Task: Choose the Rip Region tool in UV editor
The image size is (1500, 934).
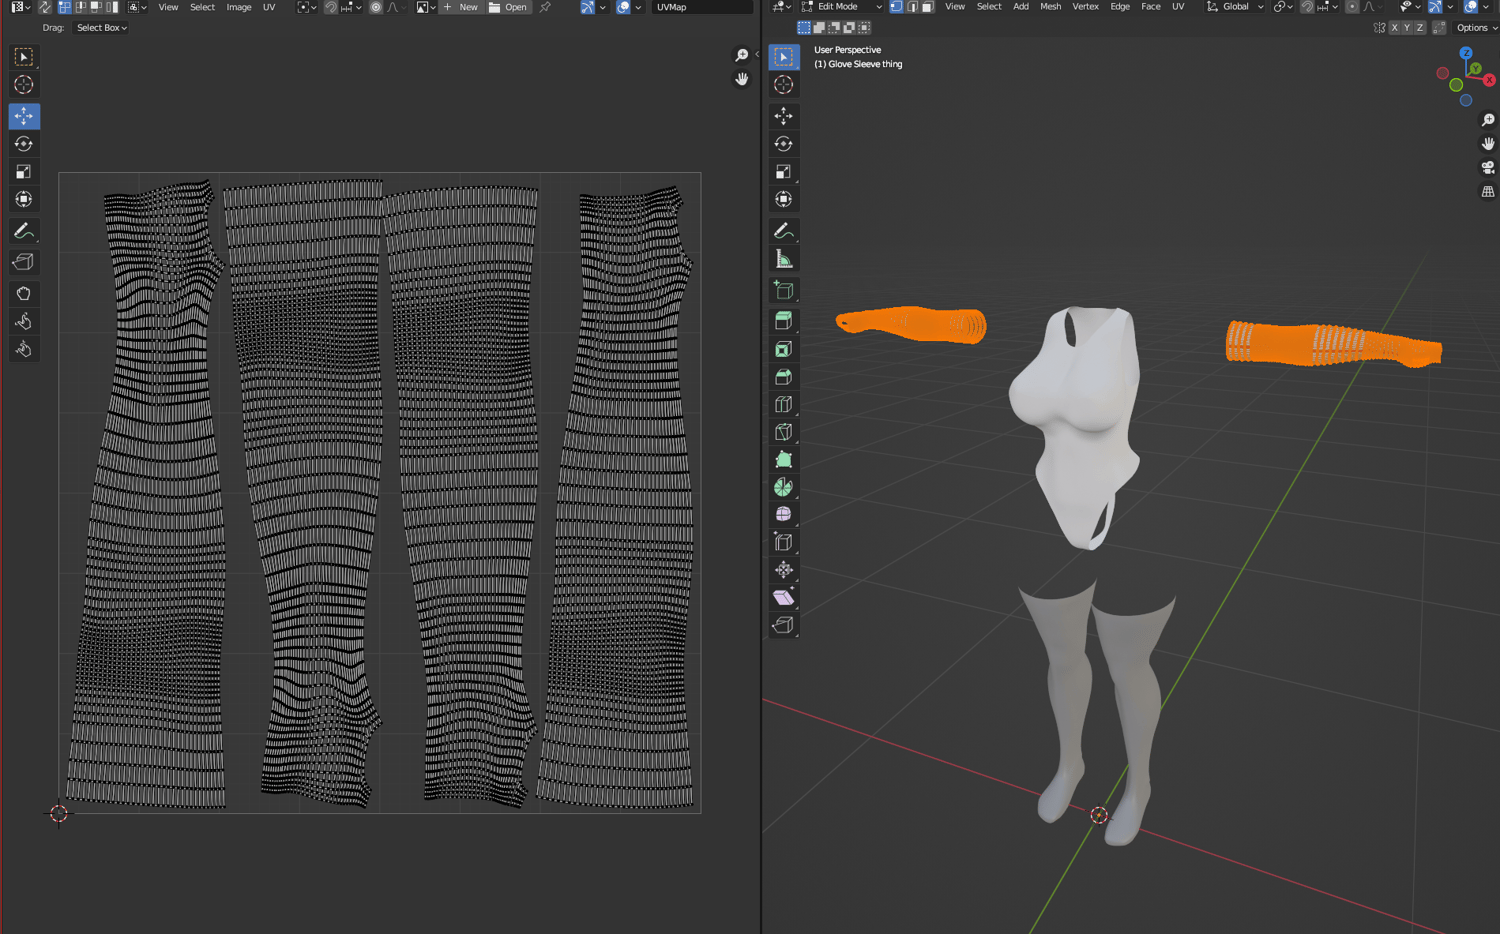Action: pyautogui.click(x=23, y=262)
